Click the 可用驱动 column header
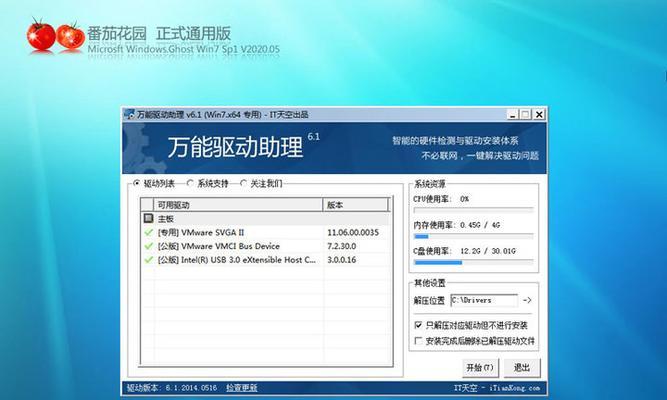 tap(238, 205)
